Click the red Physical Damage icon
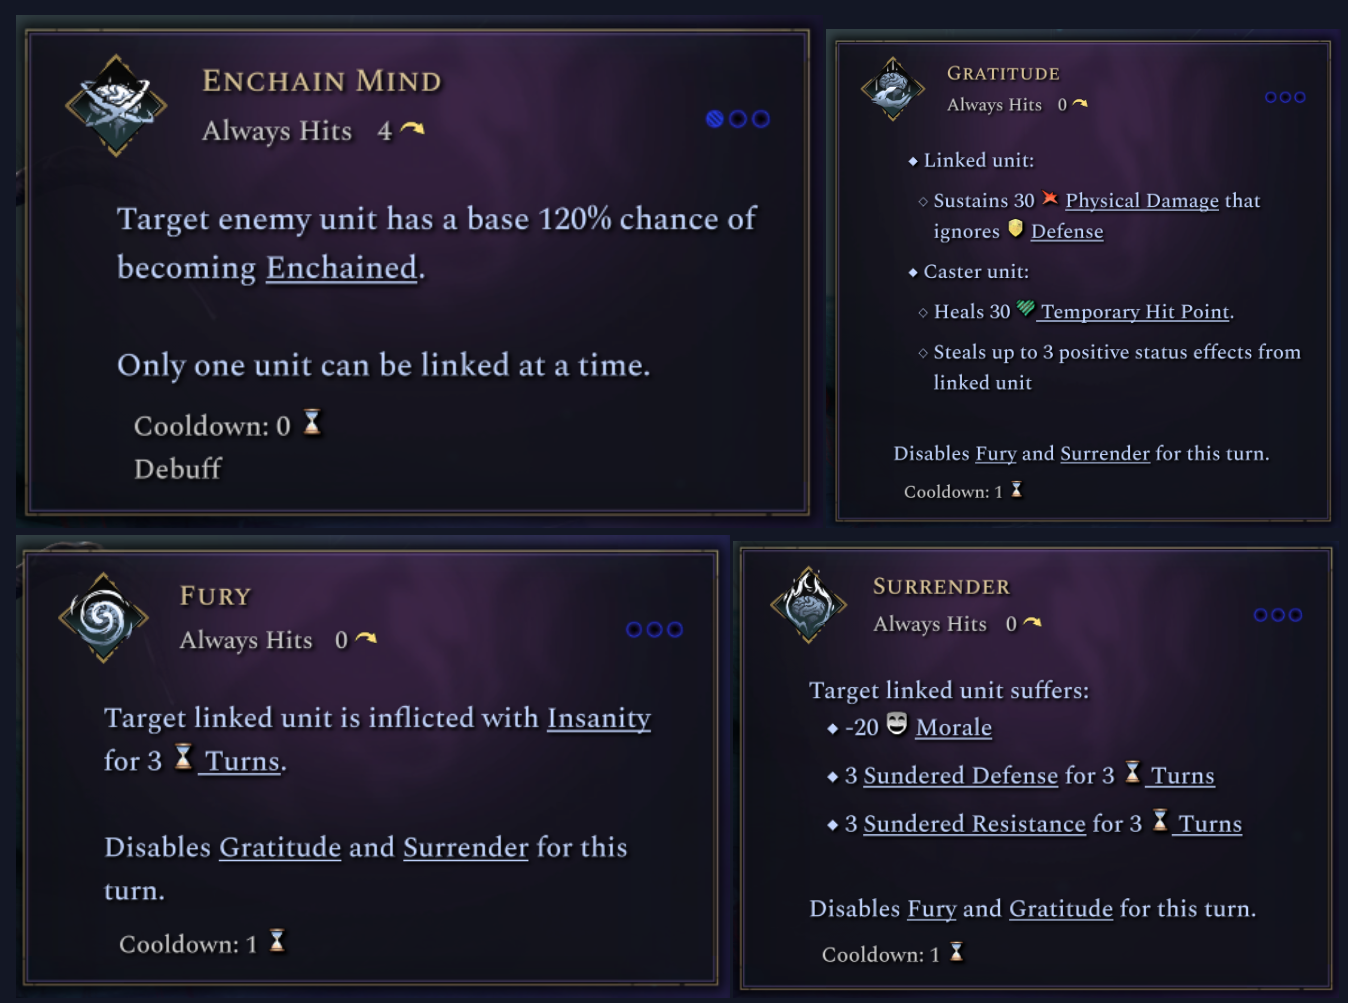The width and height of the screenshot is (1348, 1003). (1049, 198)
